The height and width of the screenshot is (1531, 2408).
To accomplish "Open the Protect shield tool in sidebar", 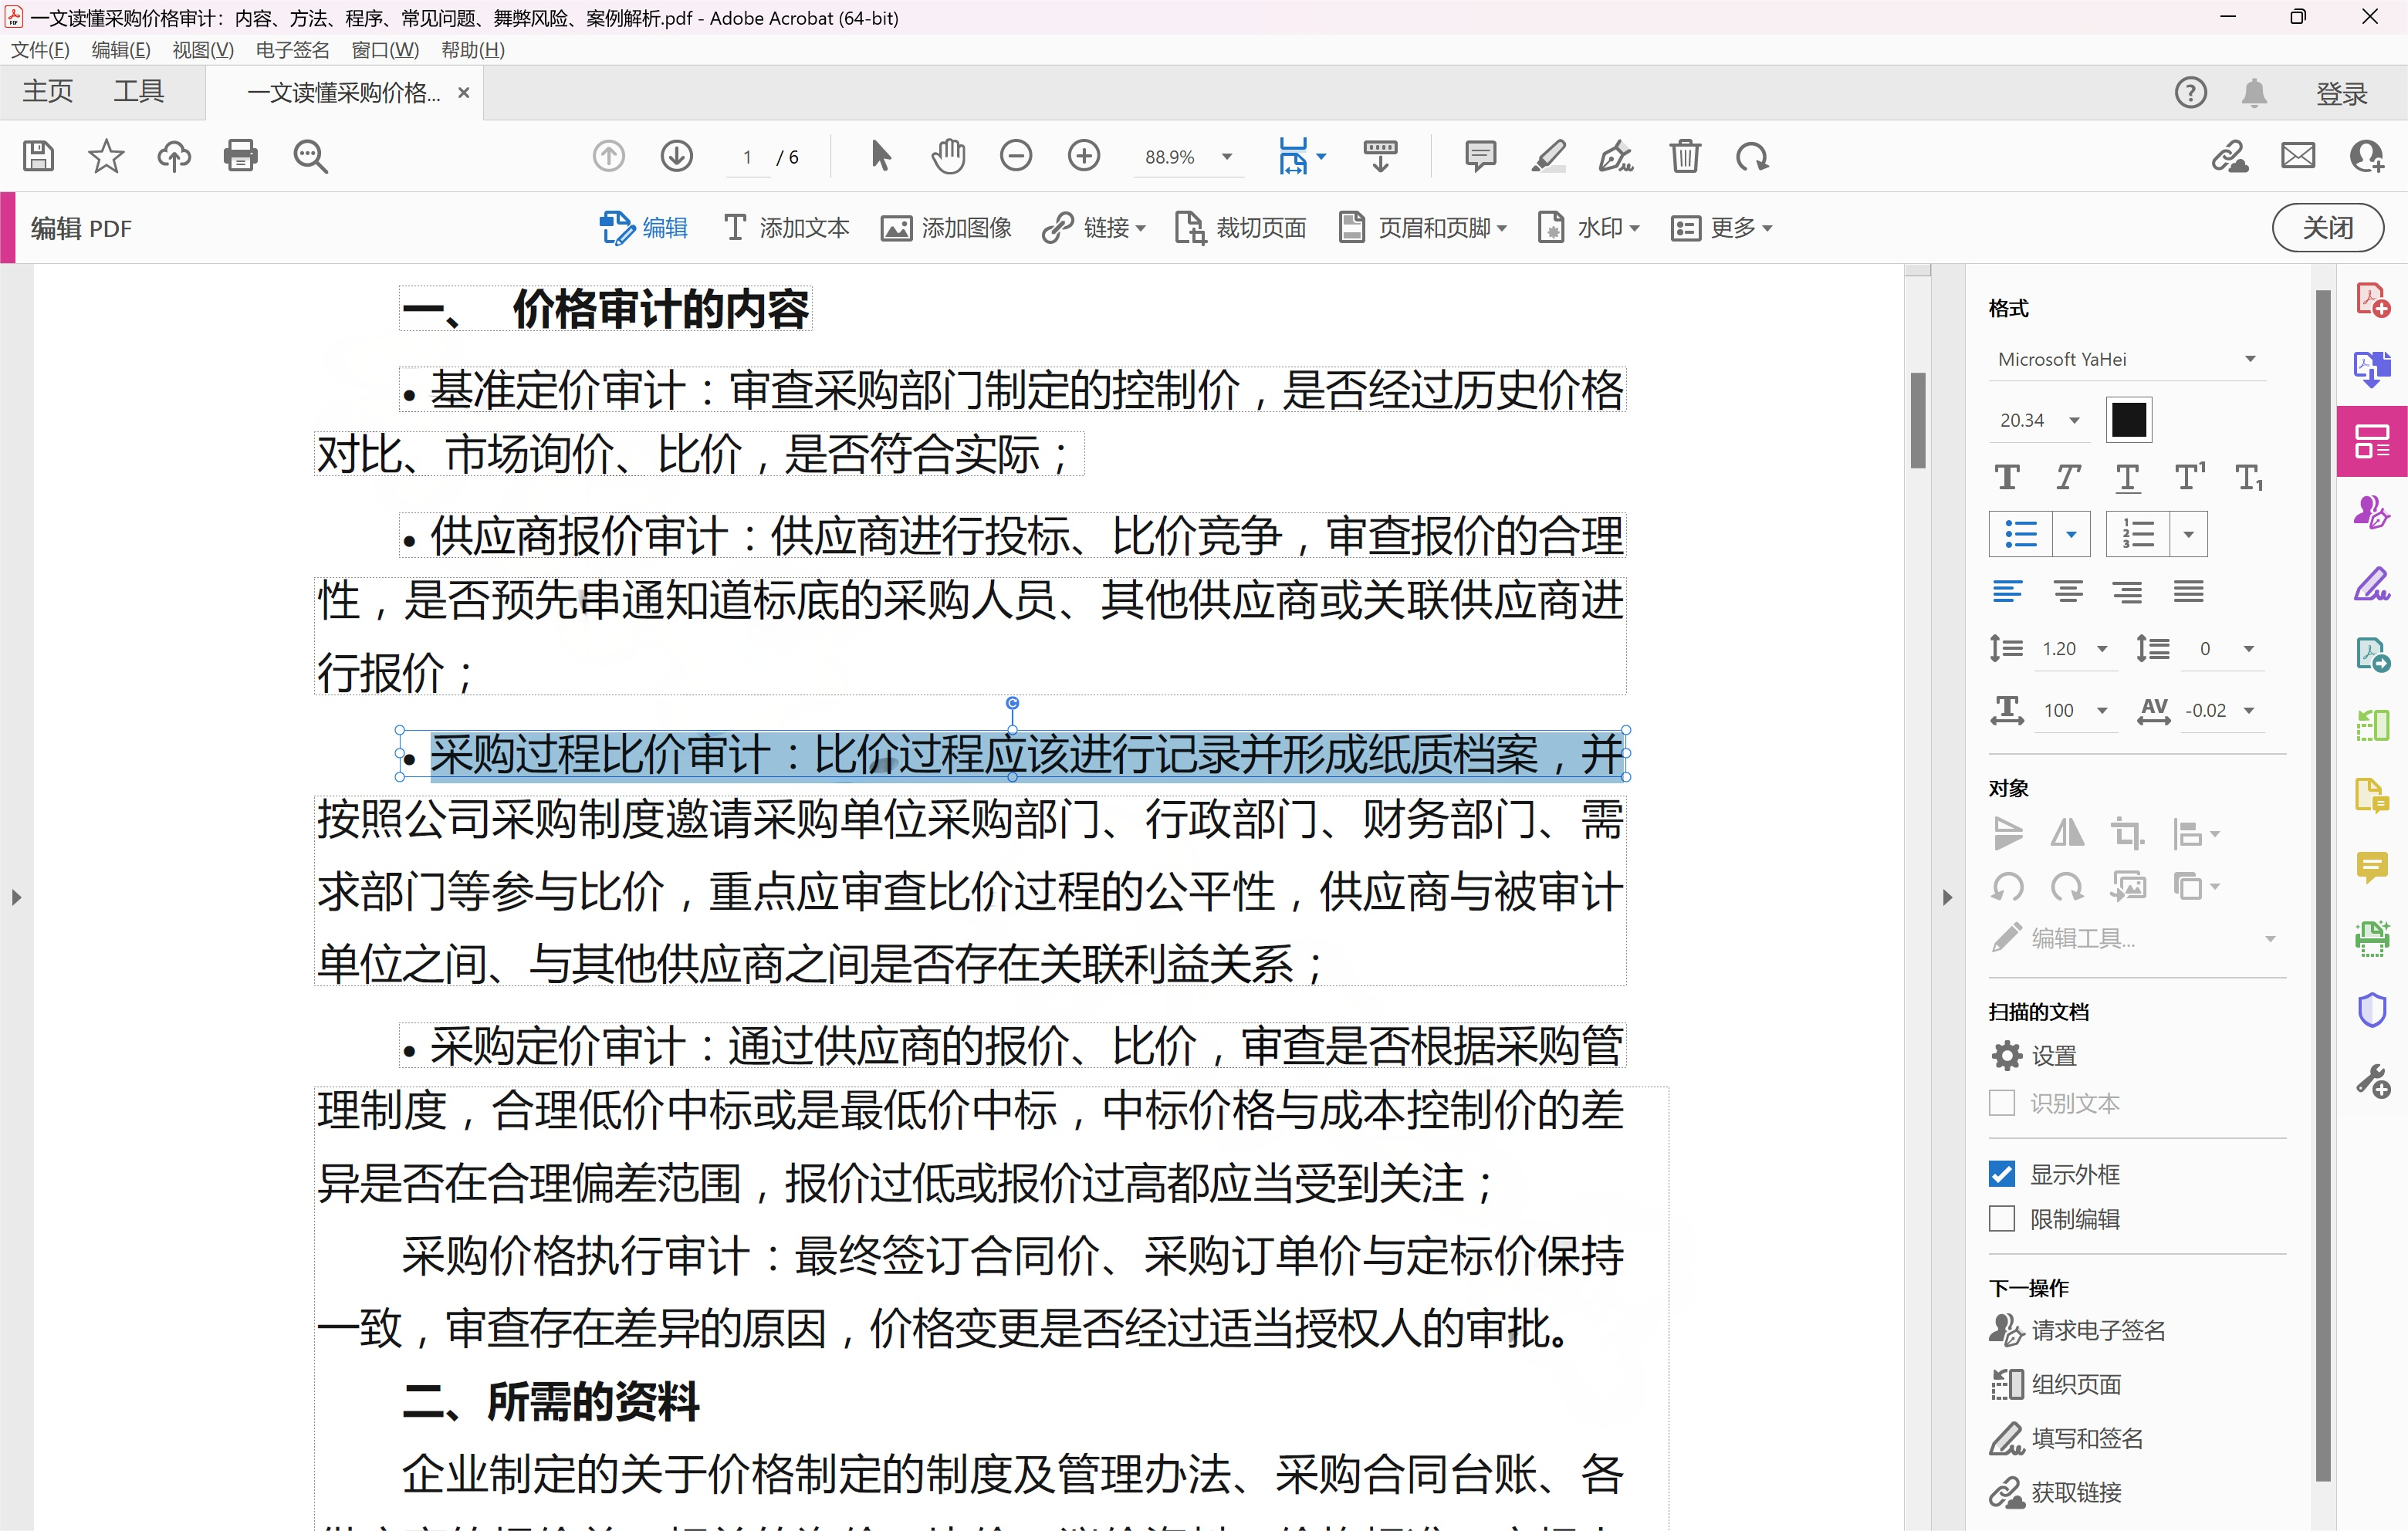I will (2372, 1009).
